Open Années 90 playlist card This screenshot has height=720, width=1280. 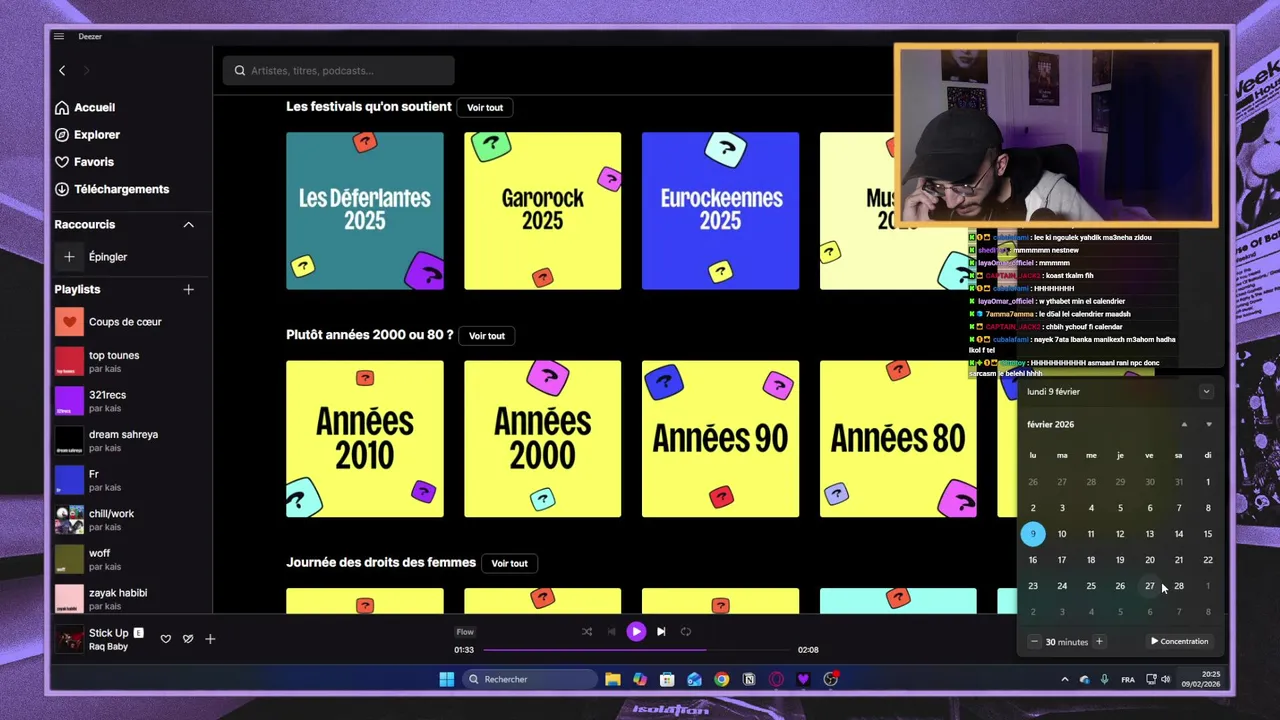(720, 439)
